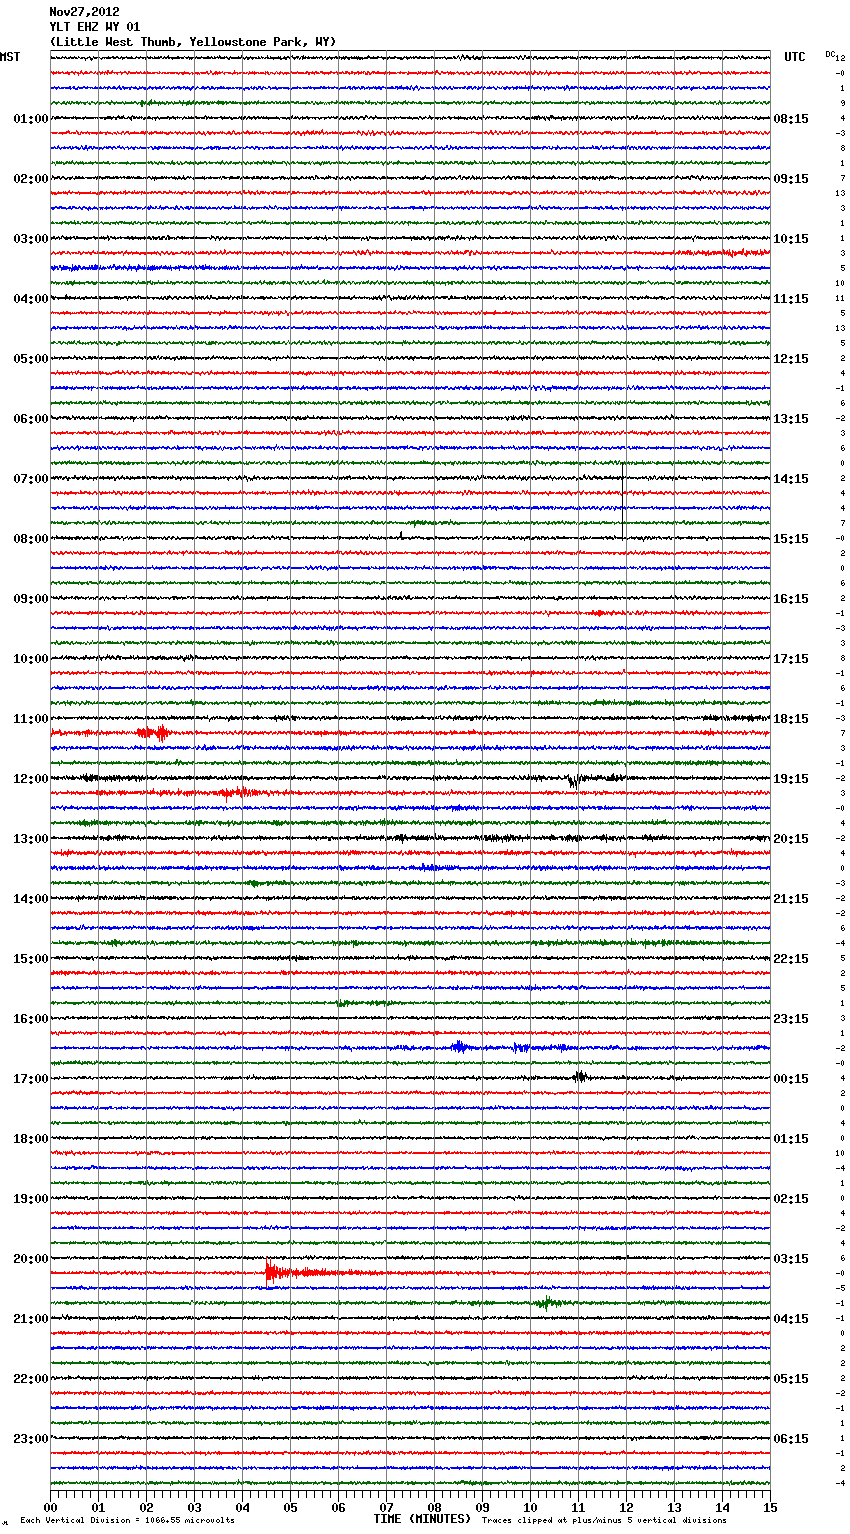Select the "01:00" MST time label
Screen dimensions: 850x1534
(31, 119)
